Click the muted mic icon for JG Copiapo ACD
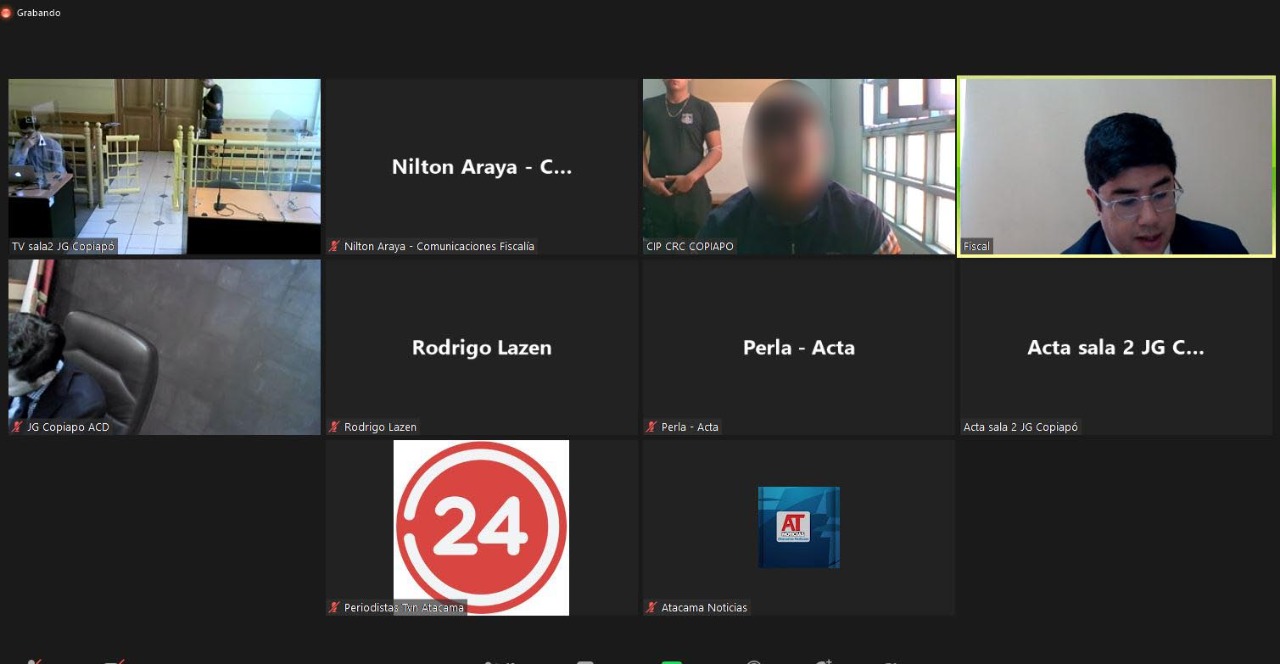 (x=17, y=427)
